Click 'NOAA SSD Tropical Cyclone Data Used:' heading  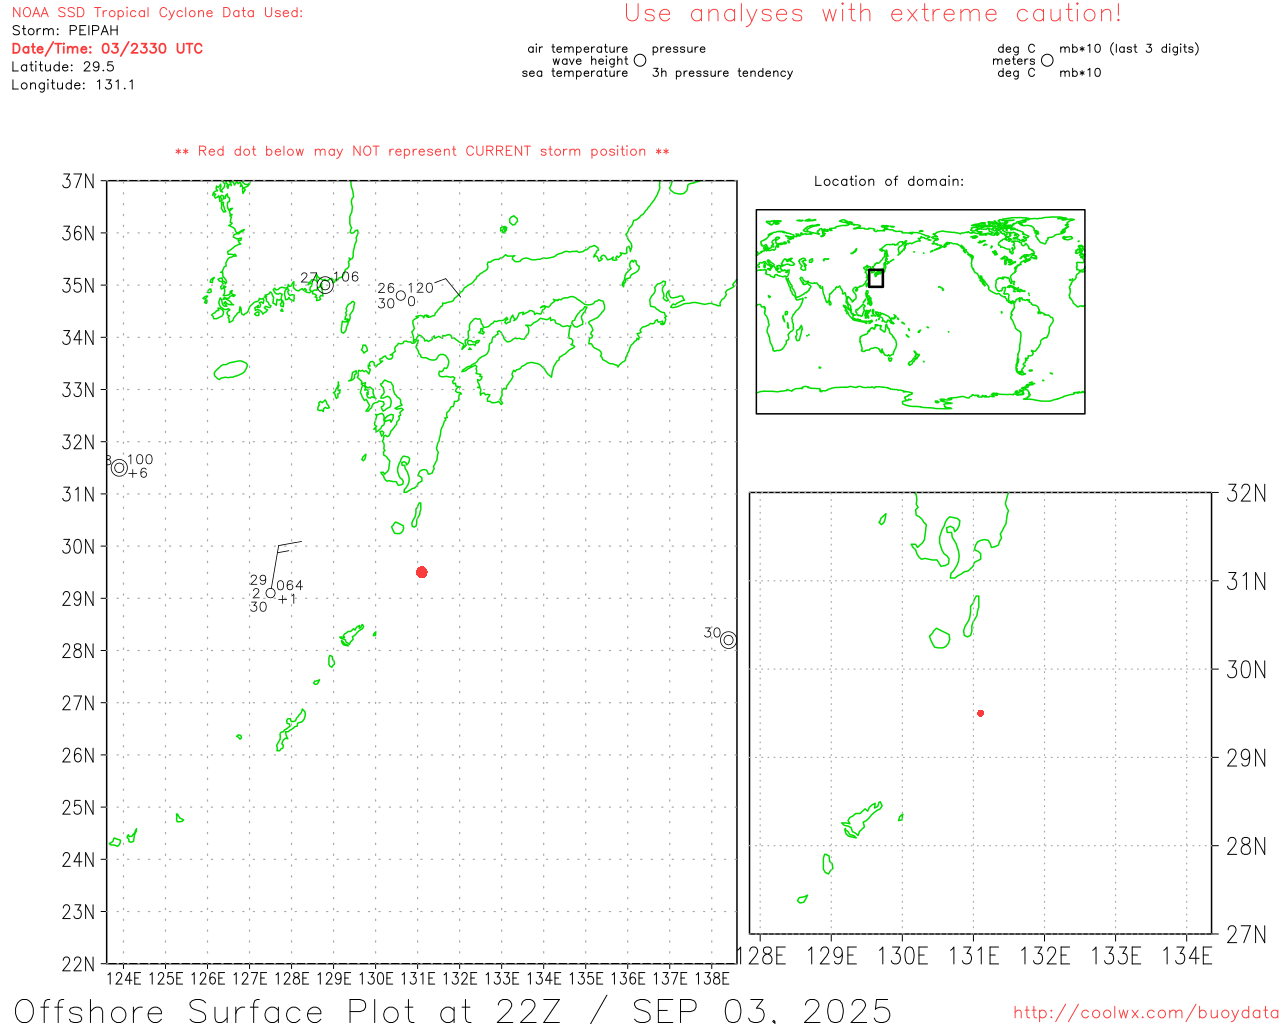coord(157,13)
